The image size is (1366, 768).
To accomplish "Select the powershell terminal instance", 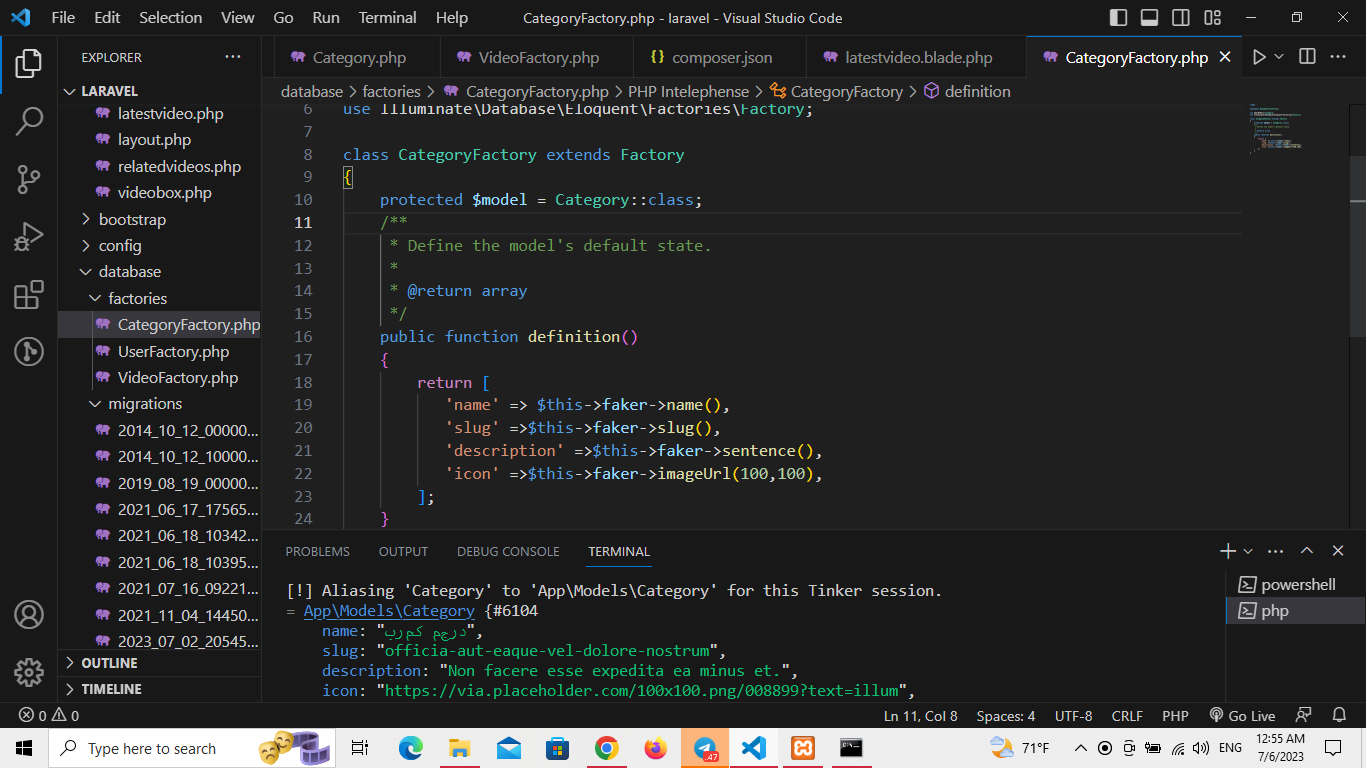I will [x=1296, y=584].
